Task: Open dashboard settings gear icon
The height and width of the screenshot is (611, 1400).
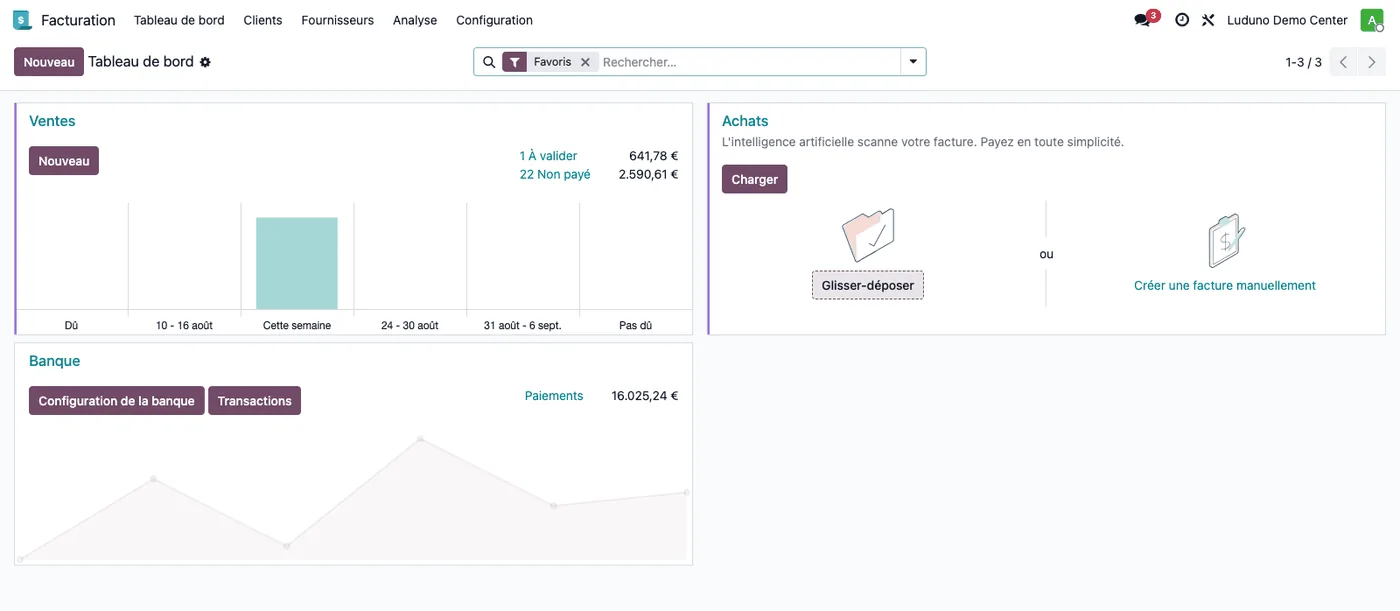Action: click(x=205, y=62)
